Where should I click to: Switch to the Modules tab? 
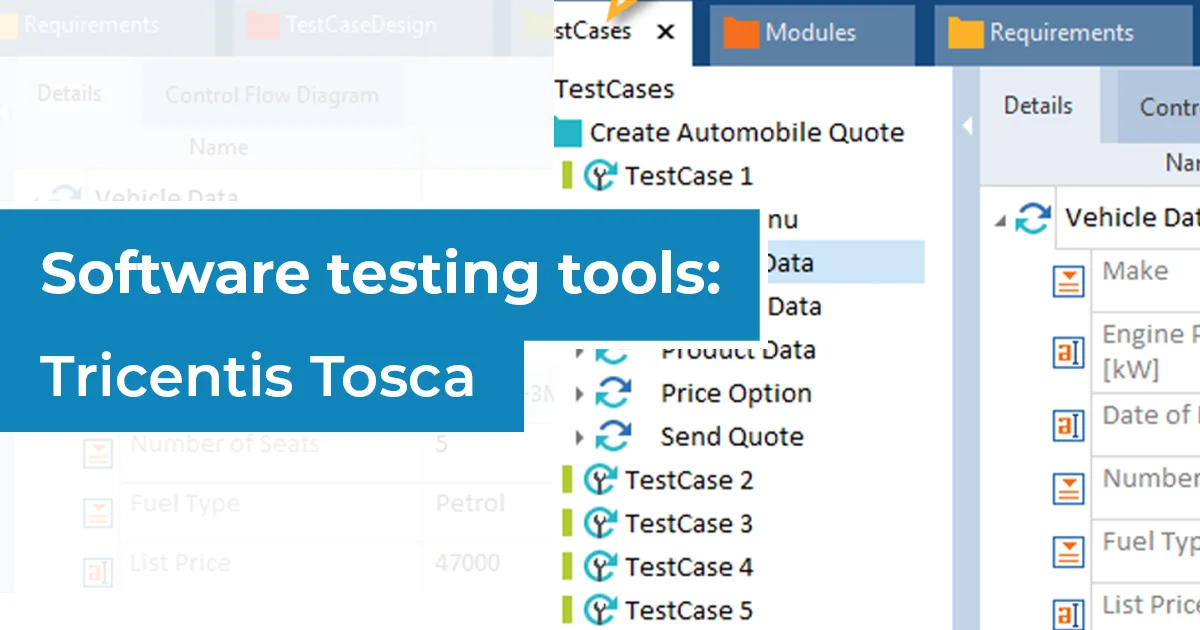click(x=810, y=33)
